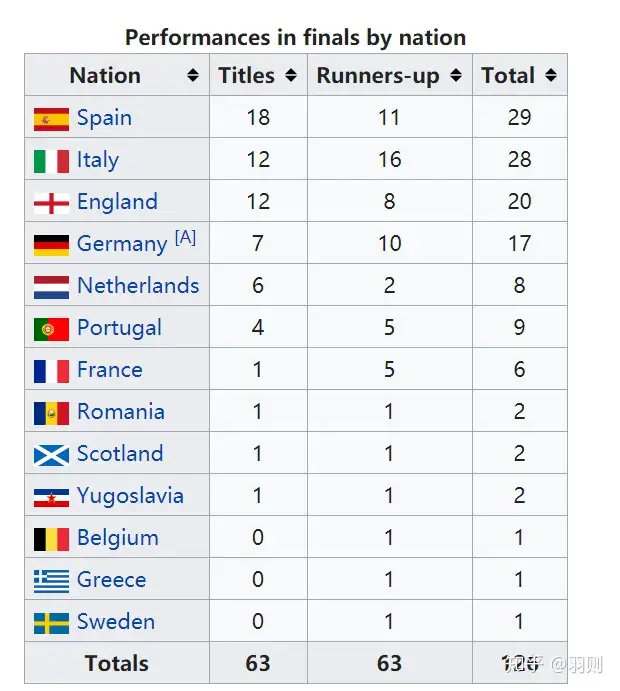620x691 pixels.
Task: Open the Yugoslavia link
Action: click(x=130, y=496)
